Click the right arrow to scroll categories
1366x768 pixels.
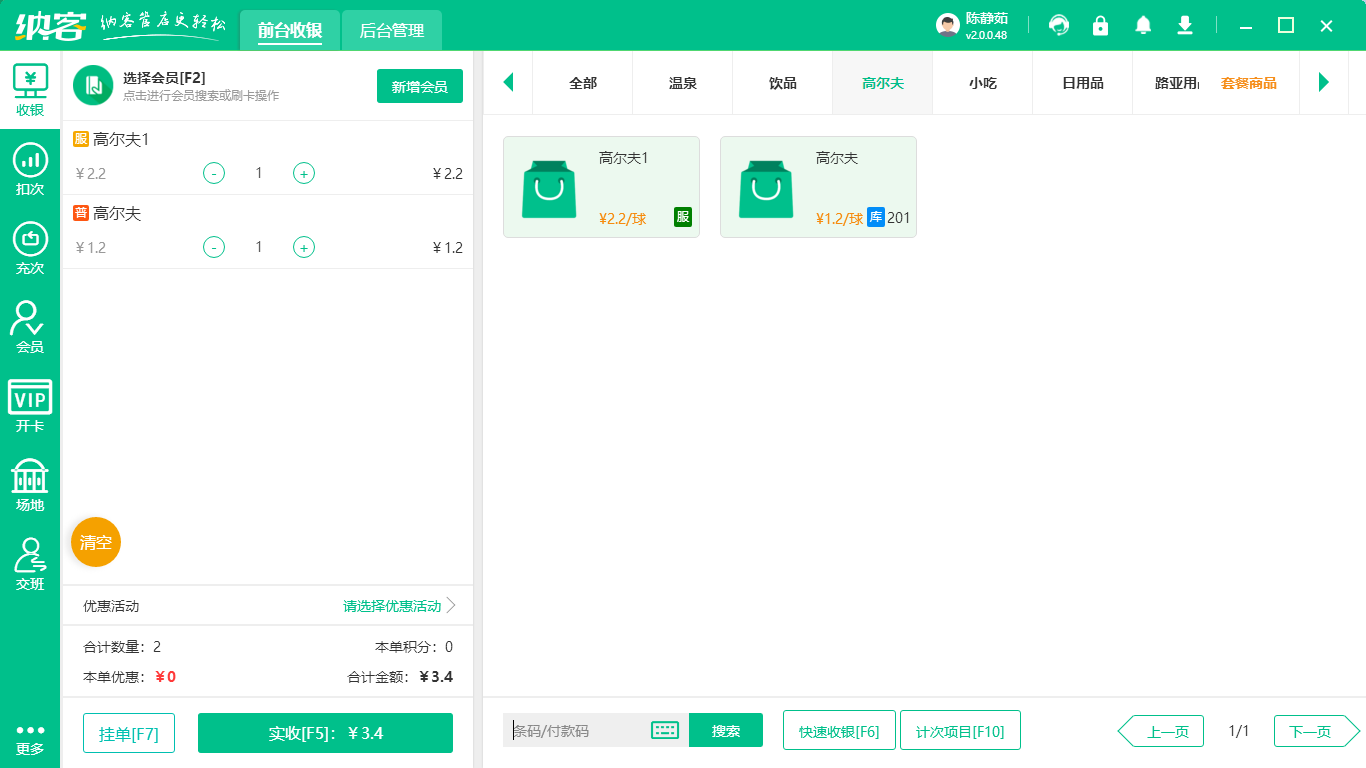pyautogui.click(x=1323, y=83)
